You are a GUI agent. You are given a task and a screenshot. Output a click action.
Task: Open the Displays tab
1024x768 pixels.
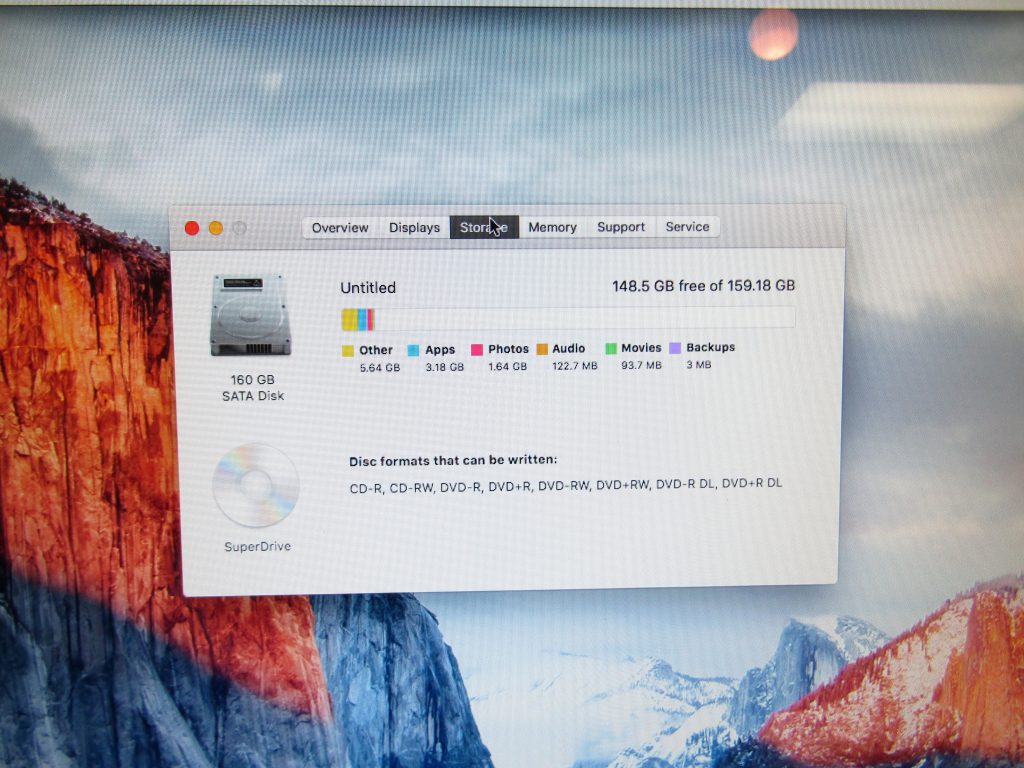(x=414, y=227)
